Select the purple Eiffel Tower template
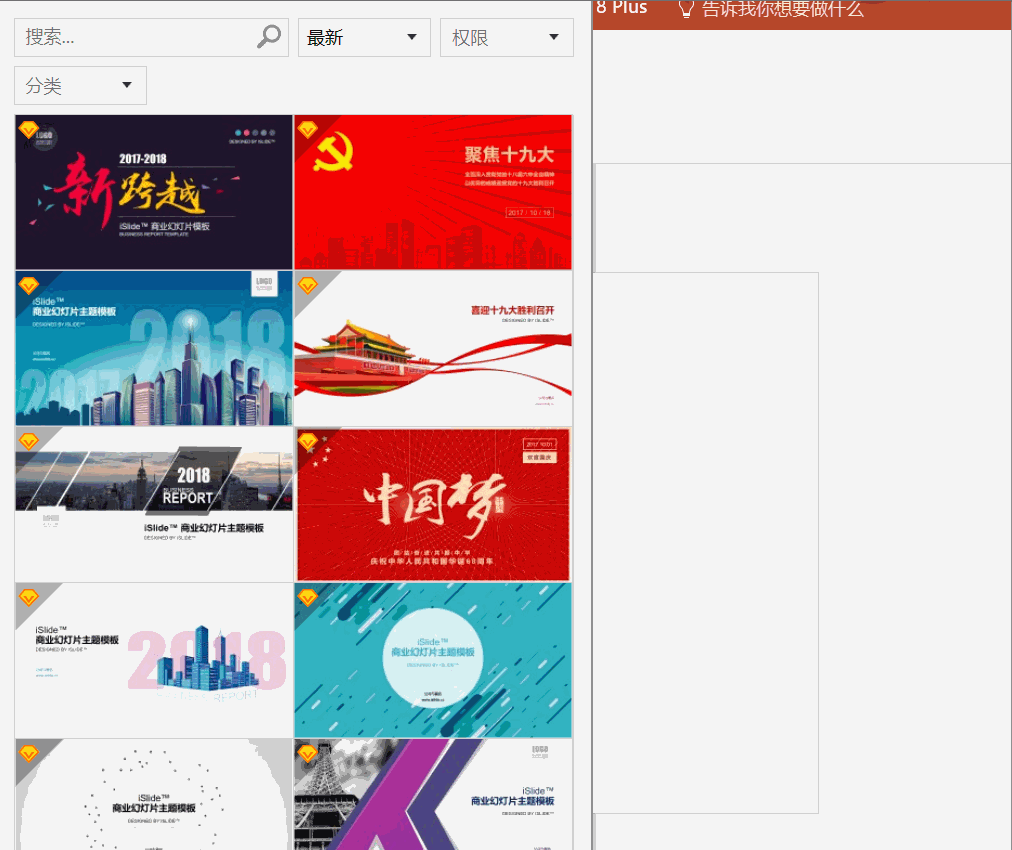This screenshot has width=1012, height=850. point(433,794)
